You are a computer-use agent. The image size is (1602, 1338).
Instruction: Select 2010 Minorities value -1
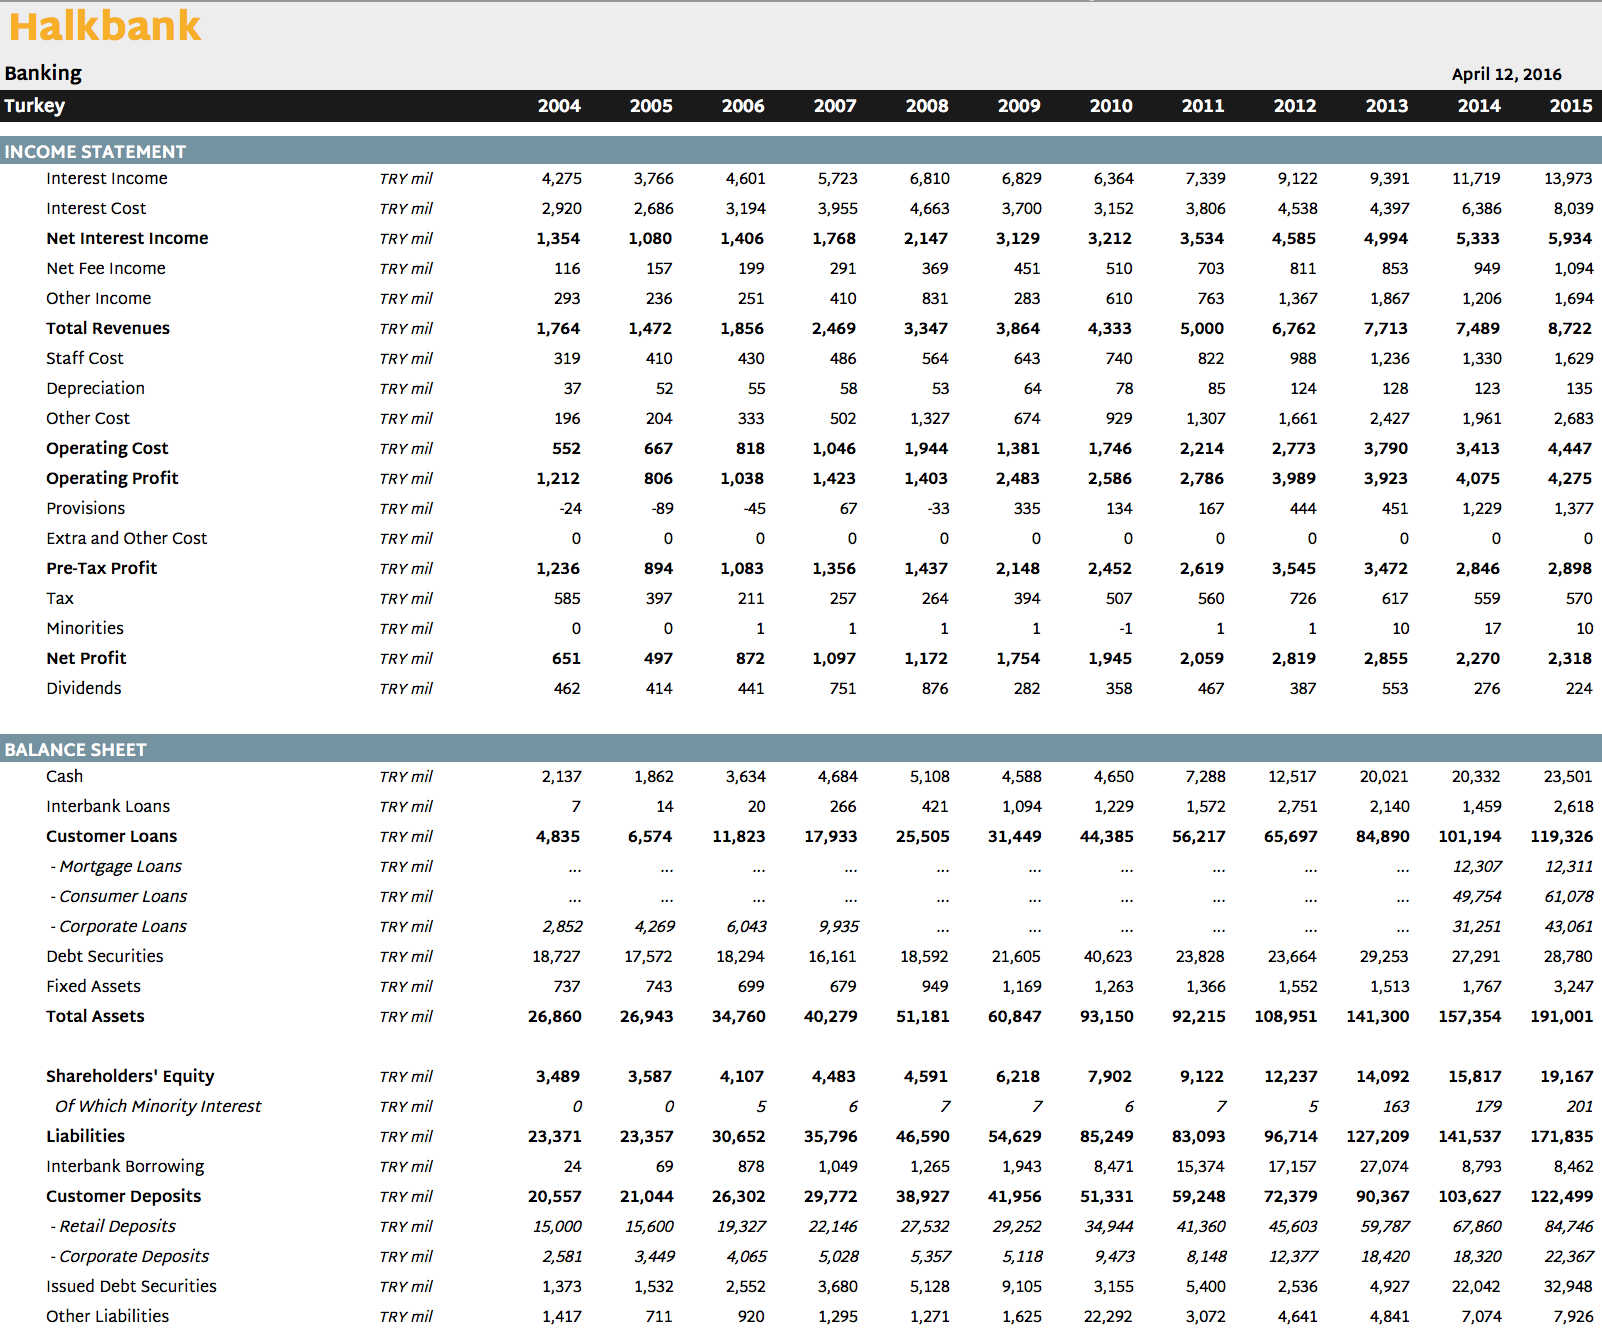click(1126, 629)
